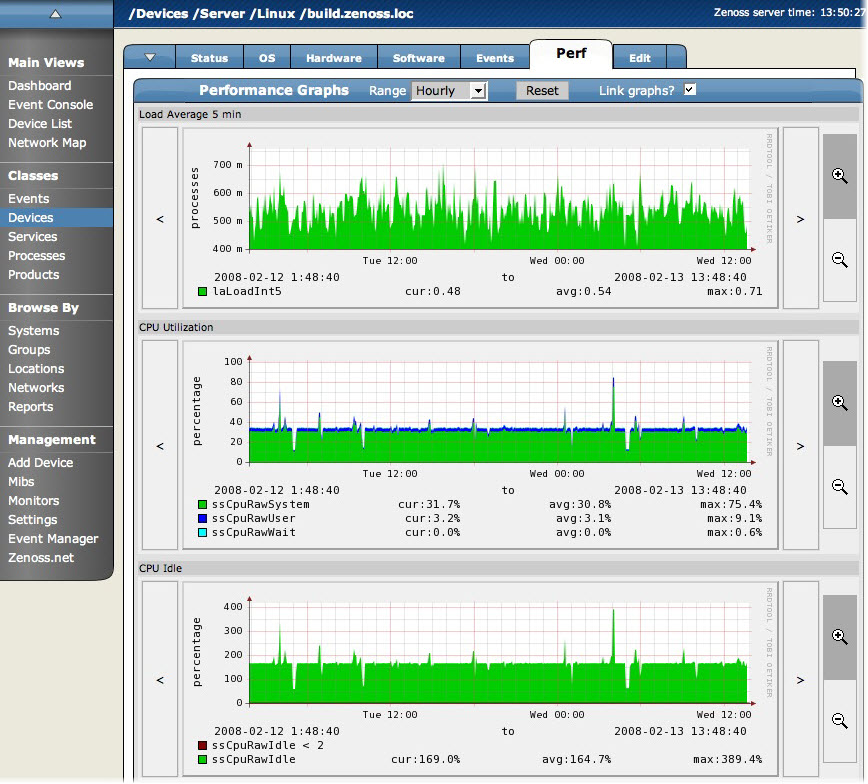Image resolution: width=868 pixels, height=784 pixels.
Task: Zoom in on CPU Utilization graph
Action: [840, 401]
